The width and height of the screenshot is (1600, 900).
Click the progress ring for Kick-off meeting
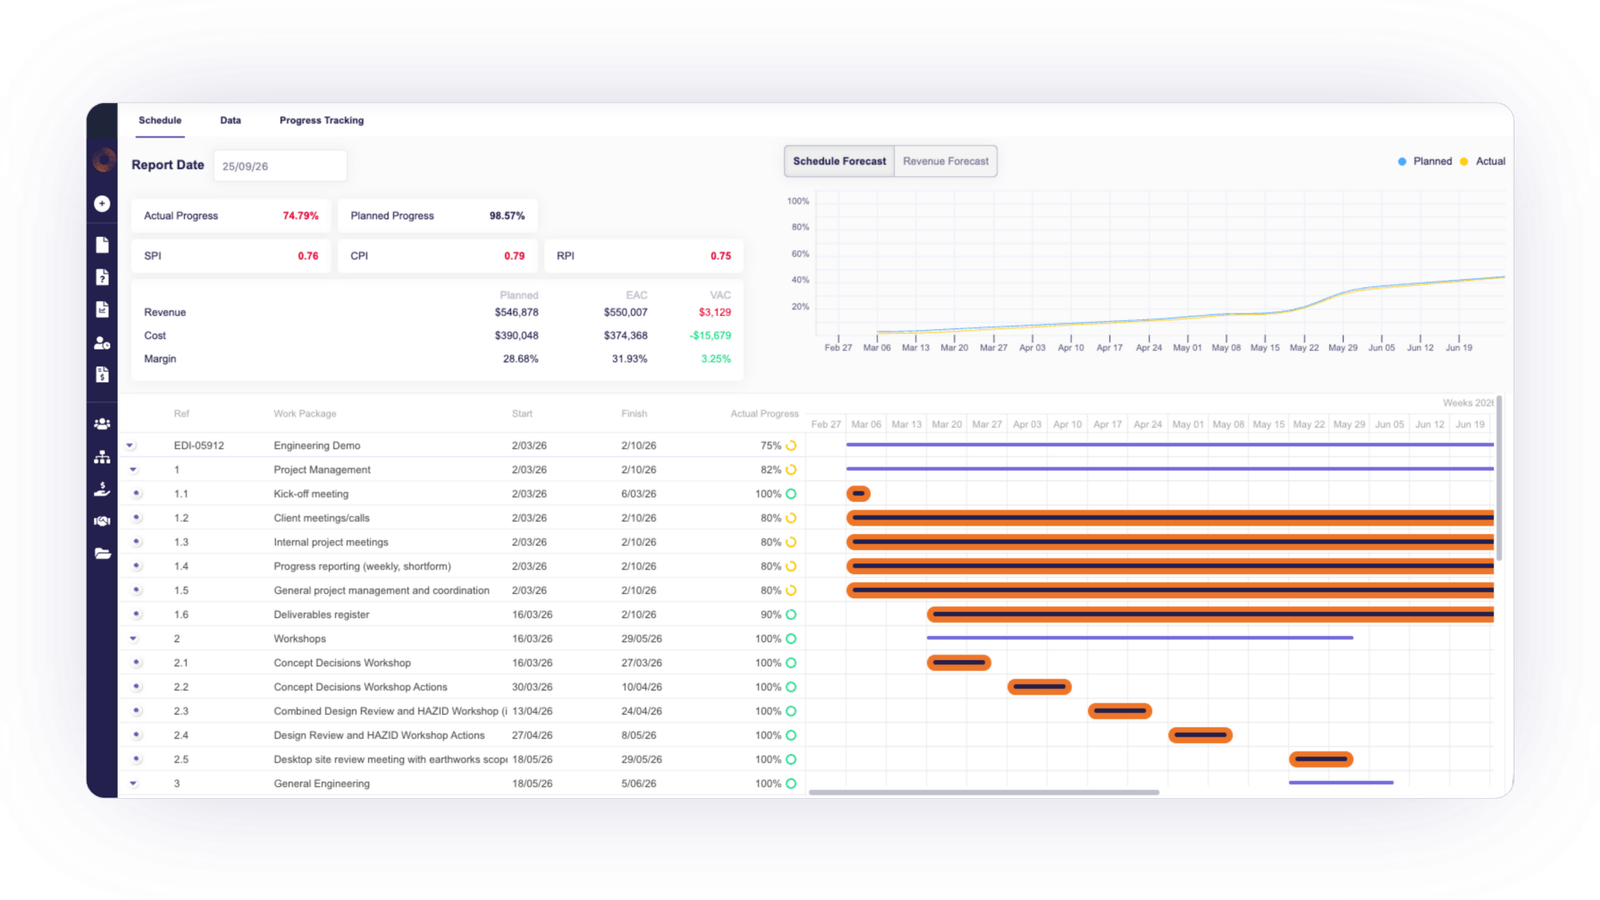(791, 494)
